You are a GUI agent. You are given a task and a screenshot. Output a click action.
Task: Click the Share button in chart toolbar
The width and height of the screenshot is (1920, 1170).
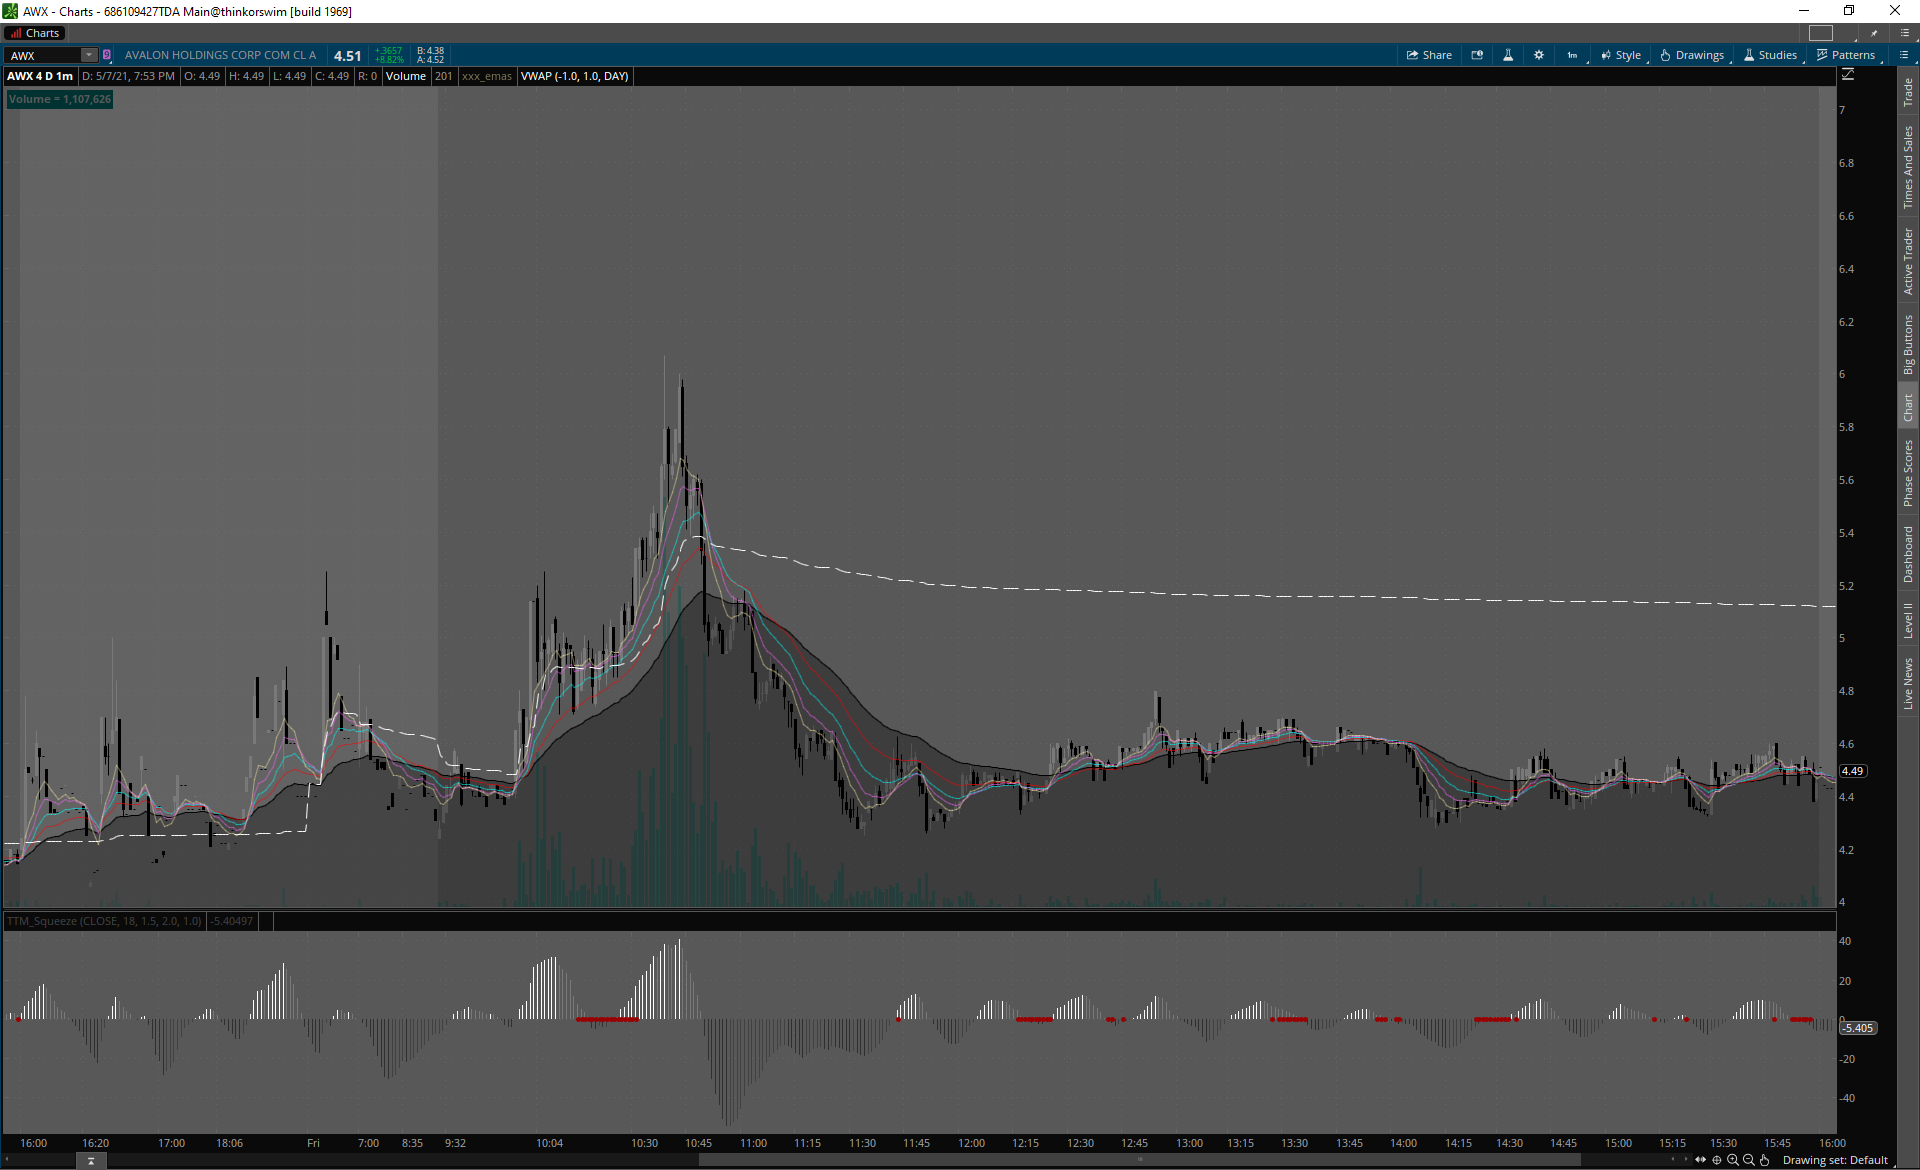pyautogui.click(x=1429, y=55)
